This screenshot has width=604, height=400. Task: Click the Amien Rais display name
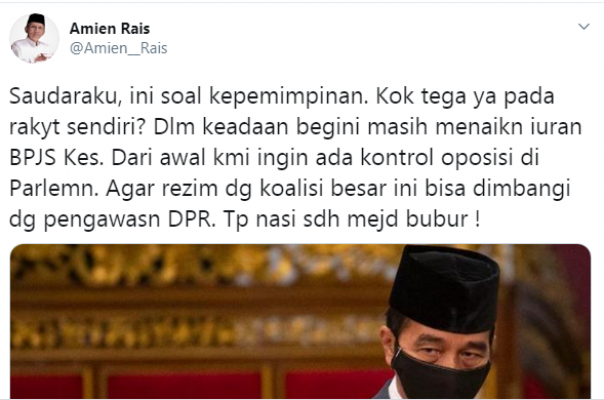pos(110,29)
